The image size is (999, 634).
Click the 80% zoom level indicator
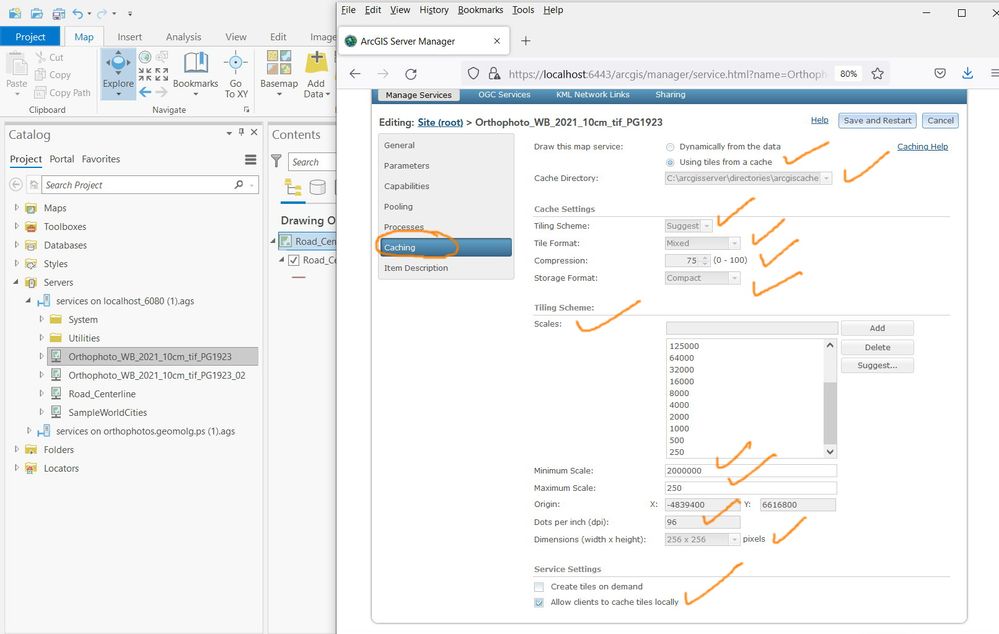[x=849, y=74]
